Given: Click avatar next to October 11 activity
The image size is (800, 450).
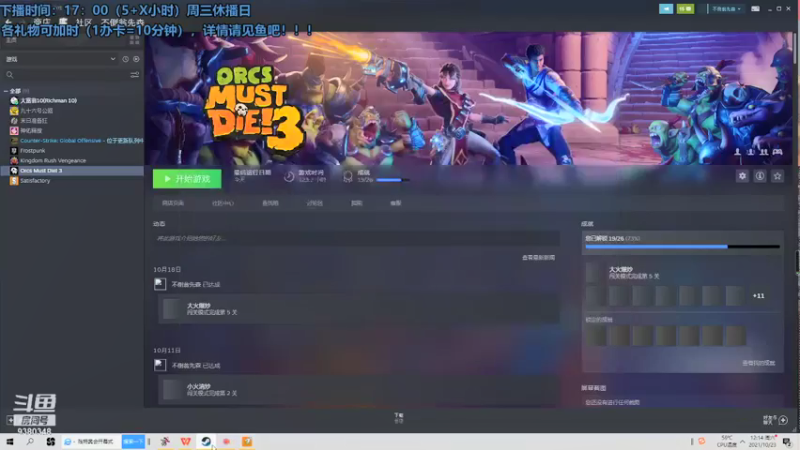Looking at the screenshot, I should [160, 365].
